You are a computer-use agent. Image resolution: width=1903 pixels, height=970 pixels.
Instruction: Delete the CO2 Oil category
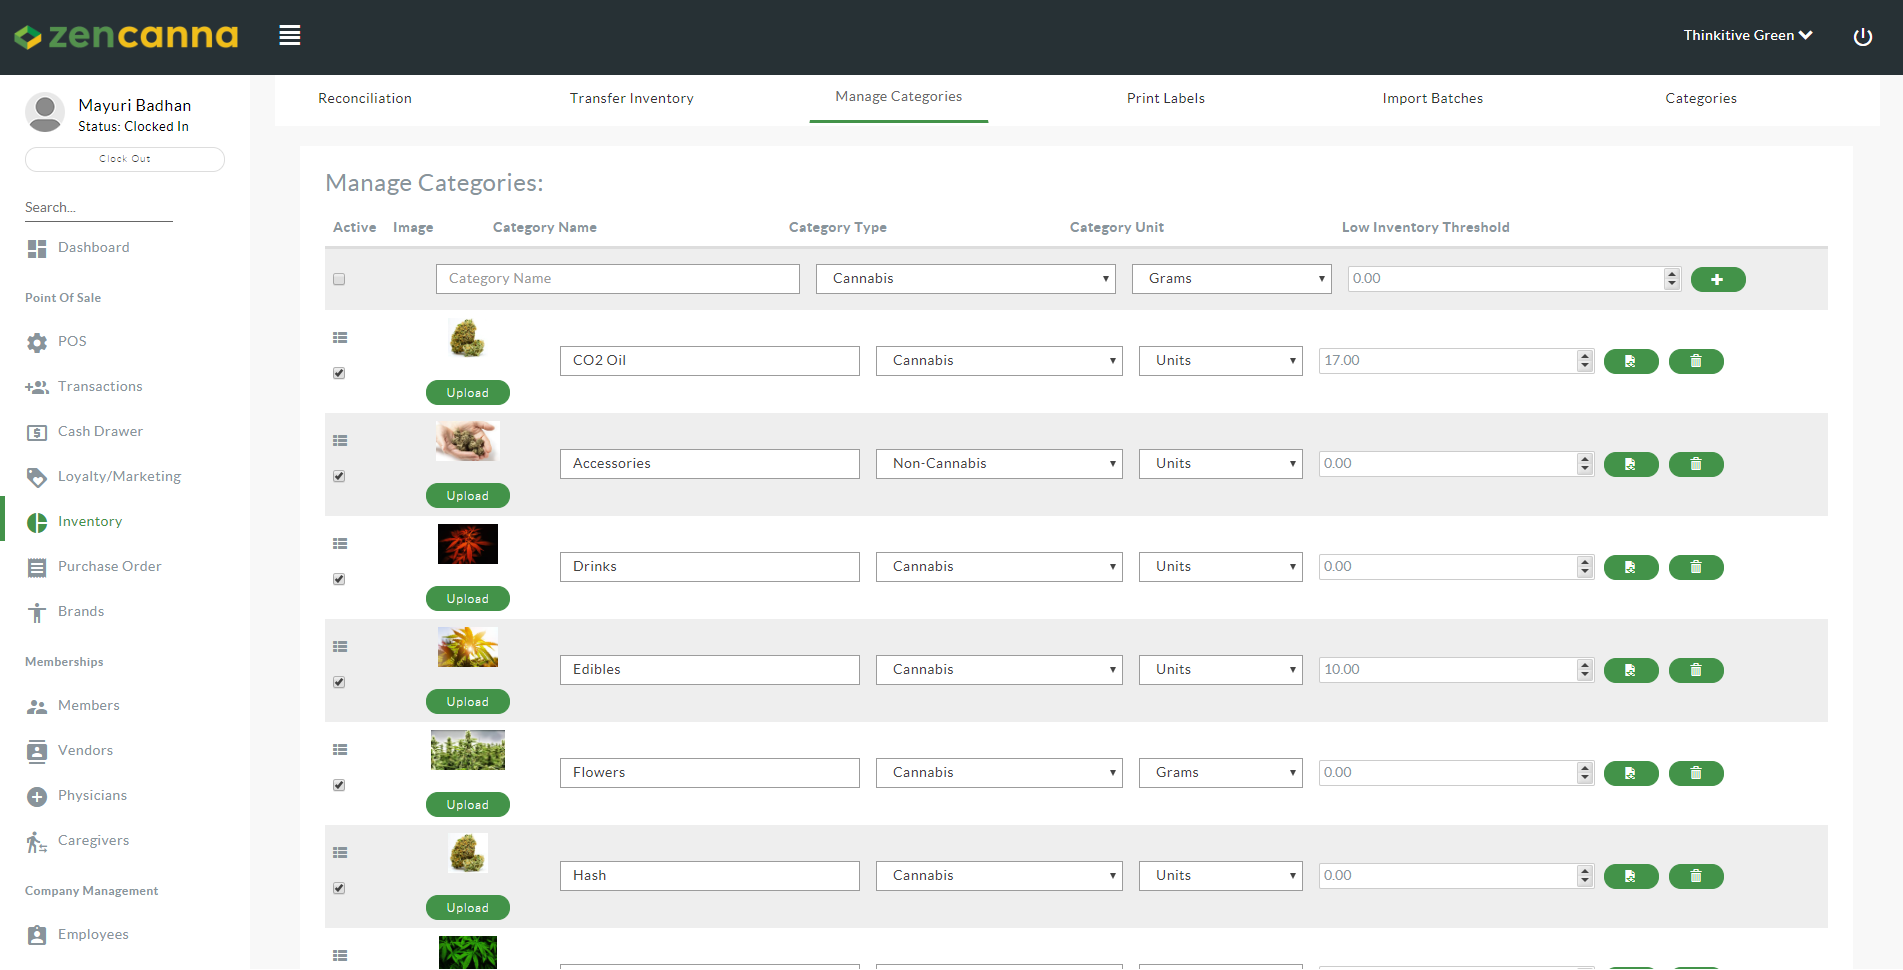1696,361
